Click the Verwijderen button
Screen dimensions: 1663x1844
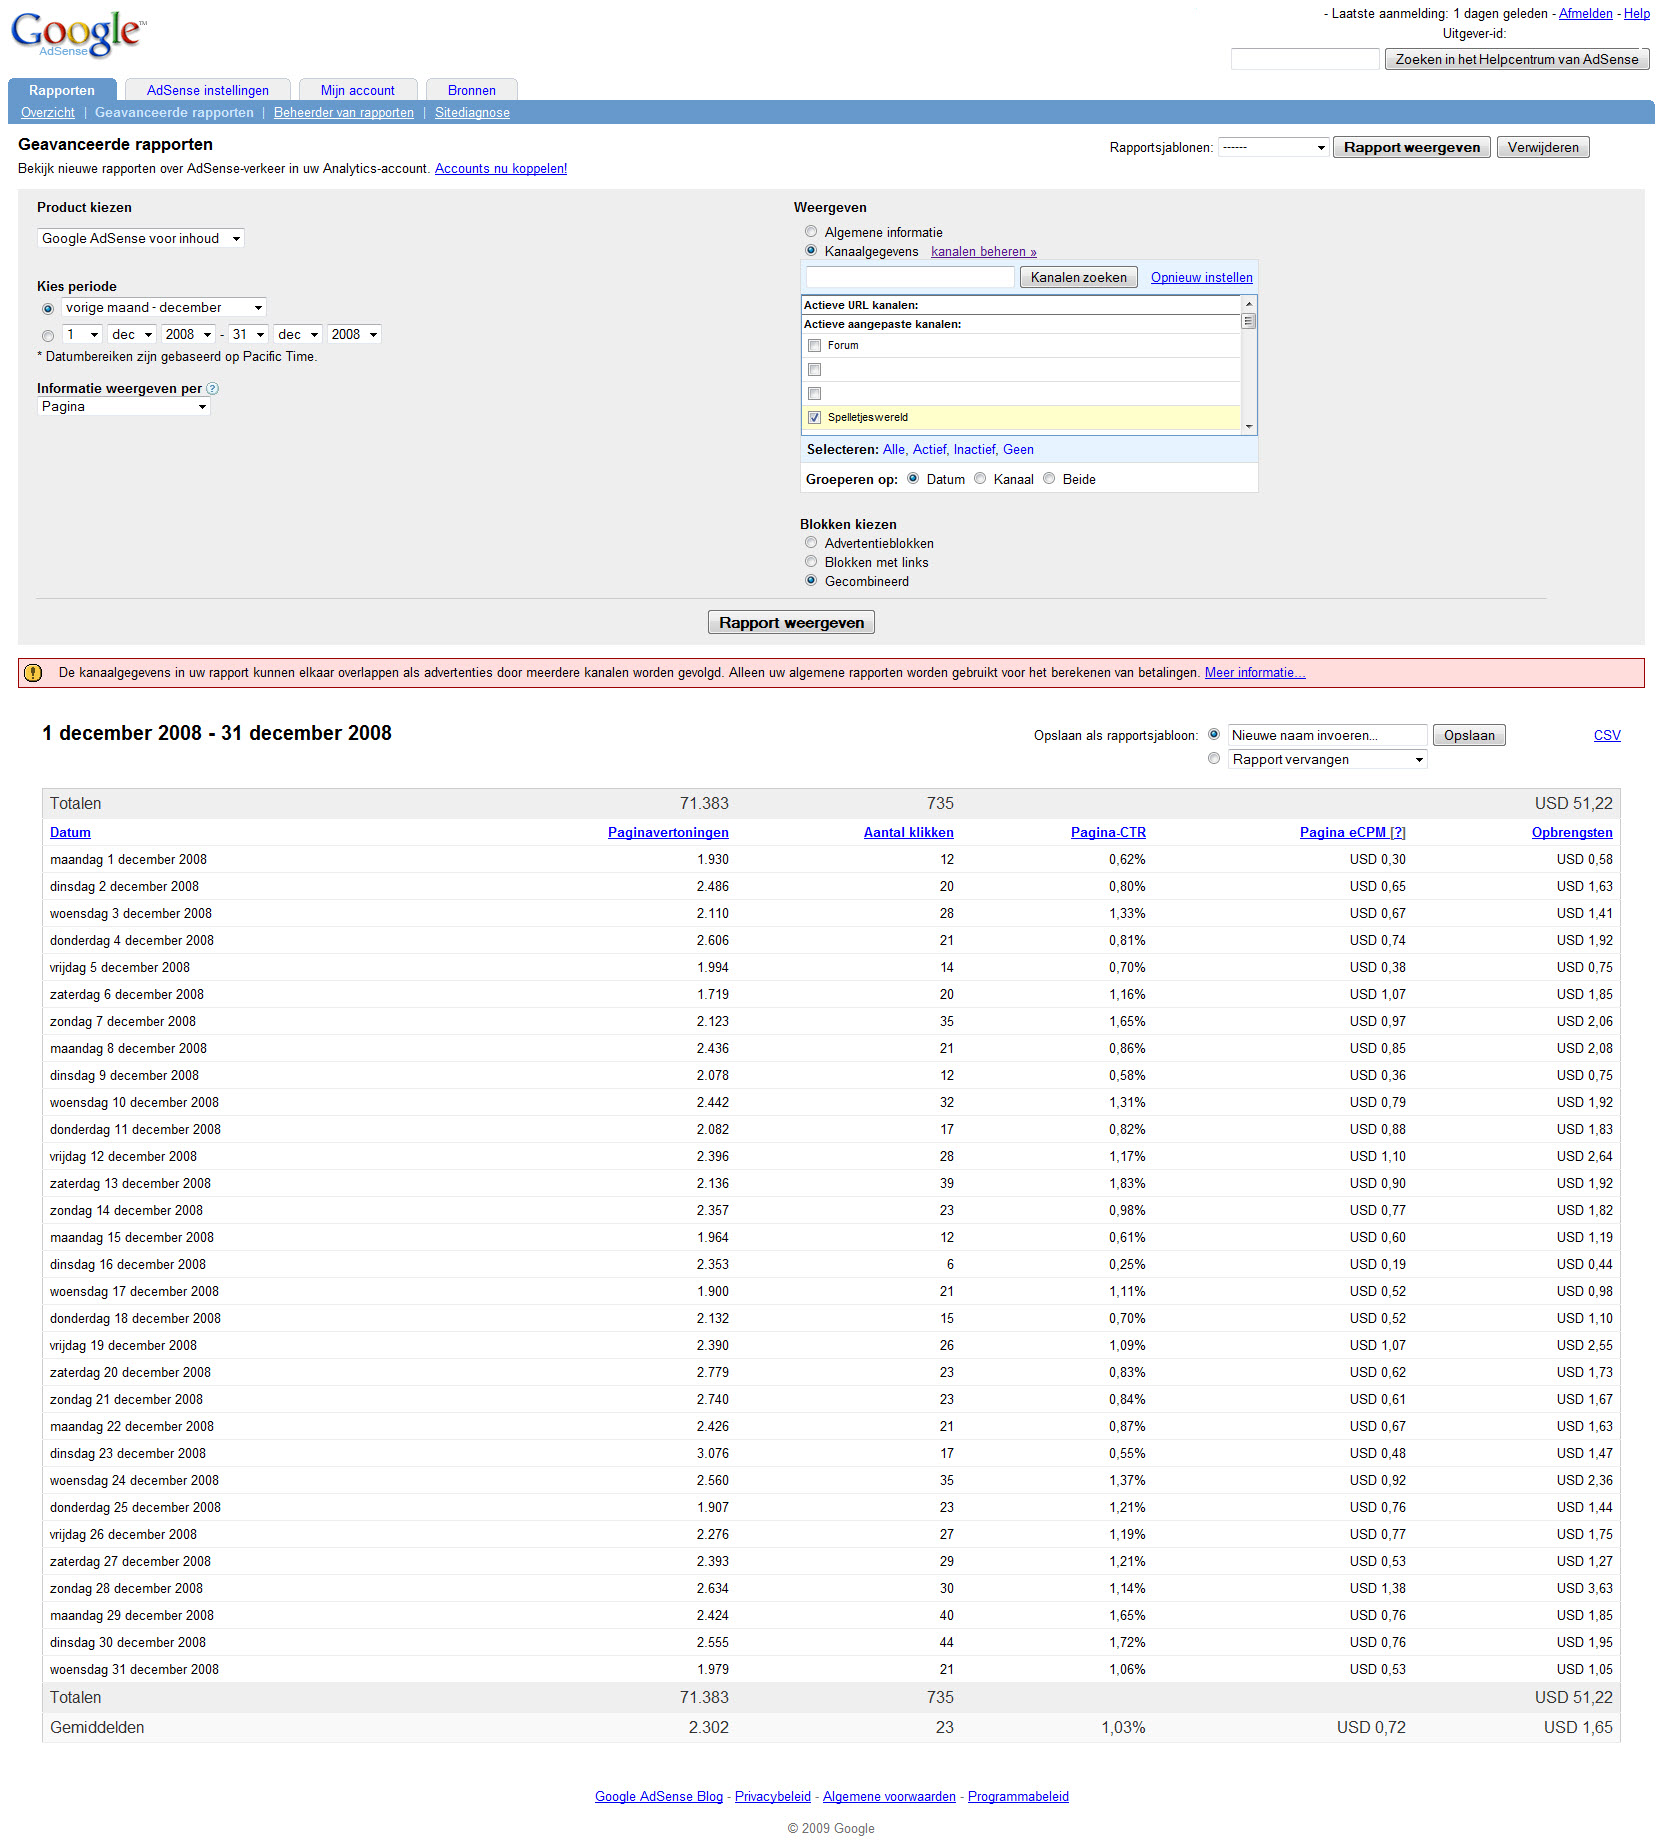pyautogui.click(x=1543, y=148)
